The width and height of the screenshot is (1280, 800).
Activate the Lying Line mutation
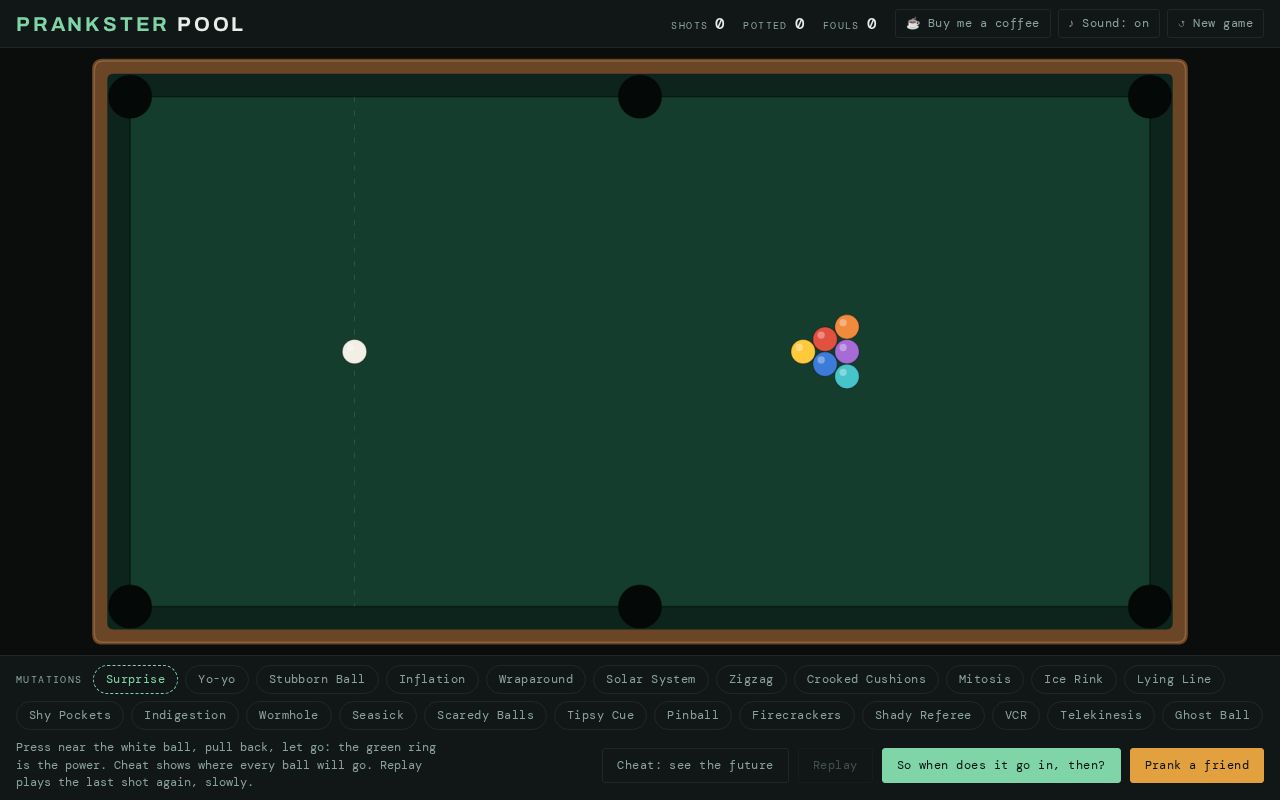[1174, 680]
